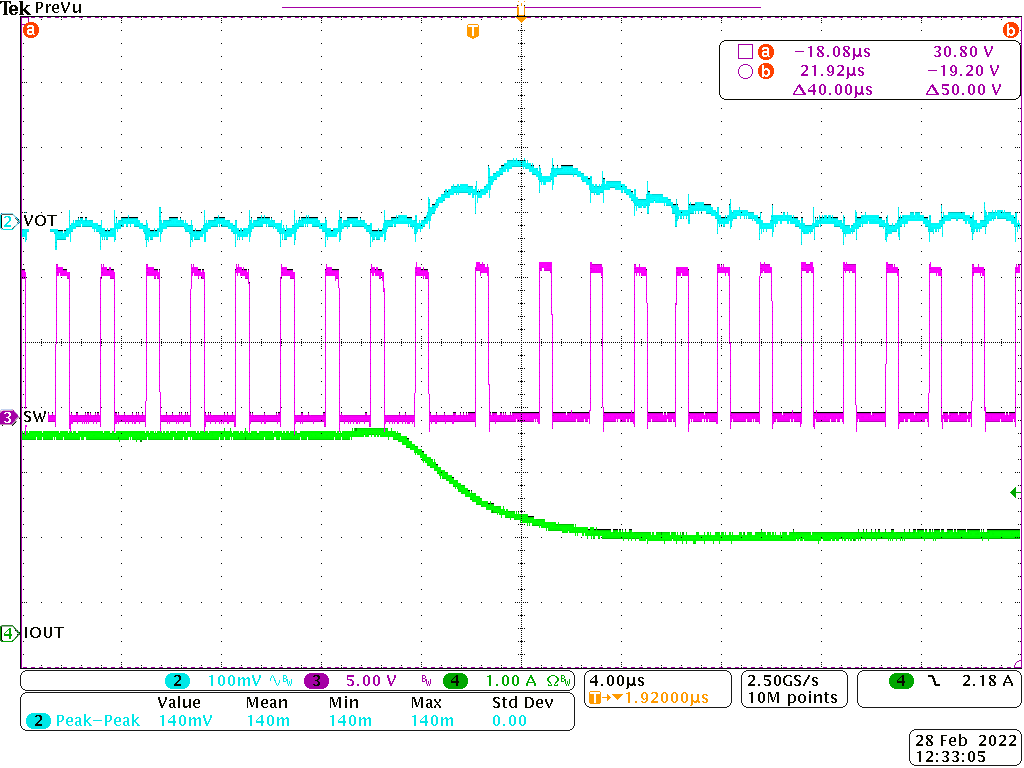Click the green trigger level arrow on right edge
Viewport: 1024px width, 768px height.
1015,492
